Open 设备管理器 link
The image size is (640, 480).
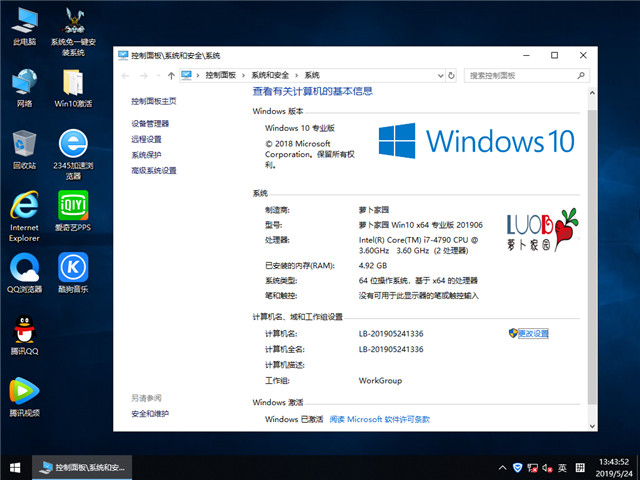coord(150,124)
